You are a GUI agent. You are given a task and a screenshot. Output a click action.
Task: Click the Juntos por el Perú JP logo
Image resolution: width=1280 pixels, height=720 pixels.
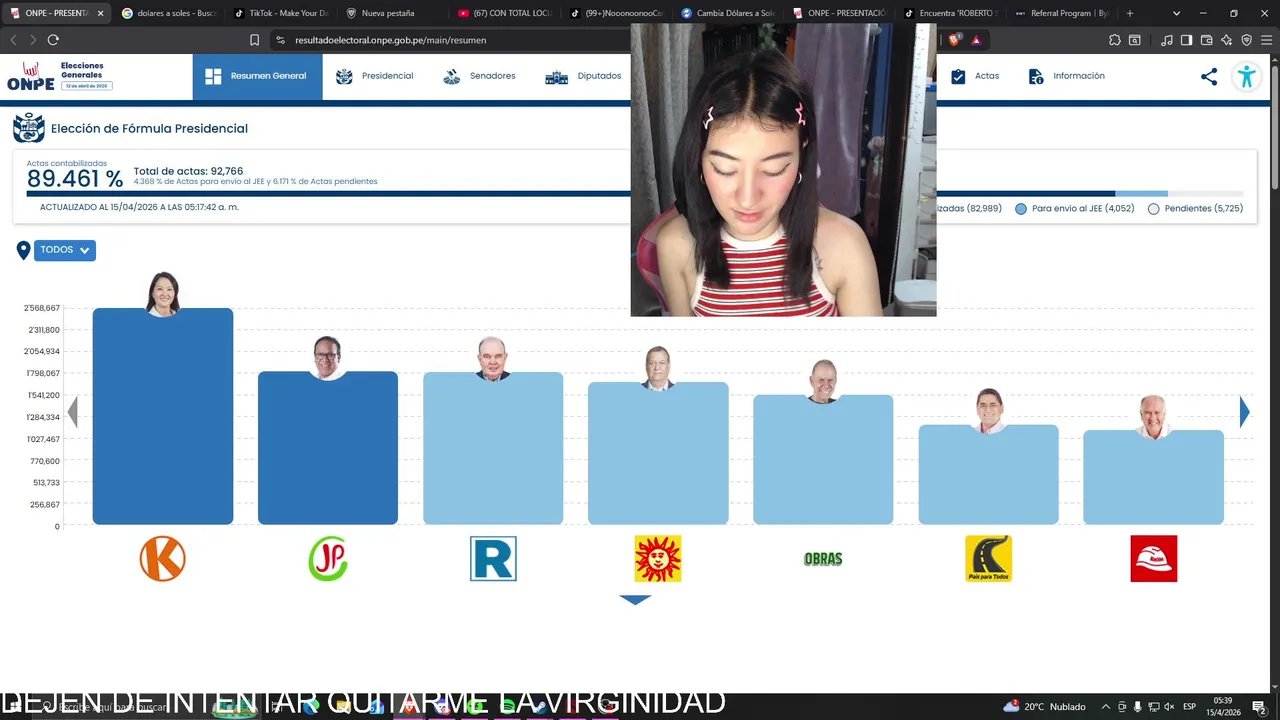tap(328, 558)
